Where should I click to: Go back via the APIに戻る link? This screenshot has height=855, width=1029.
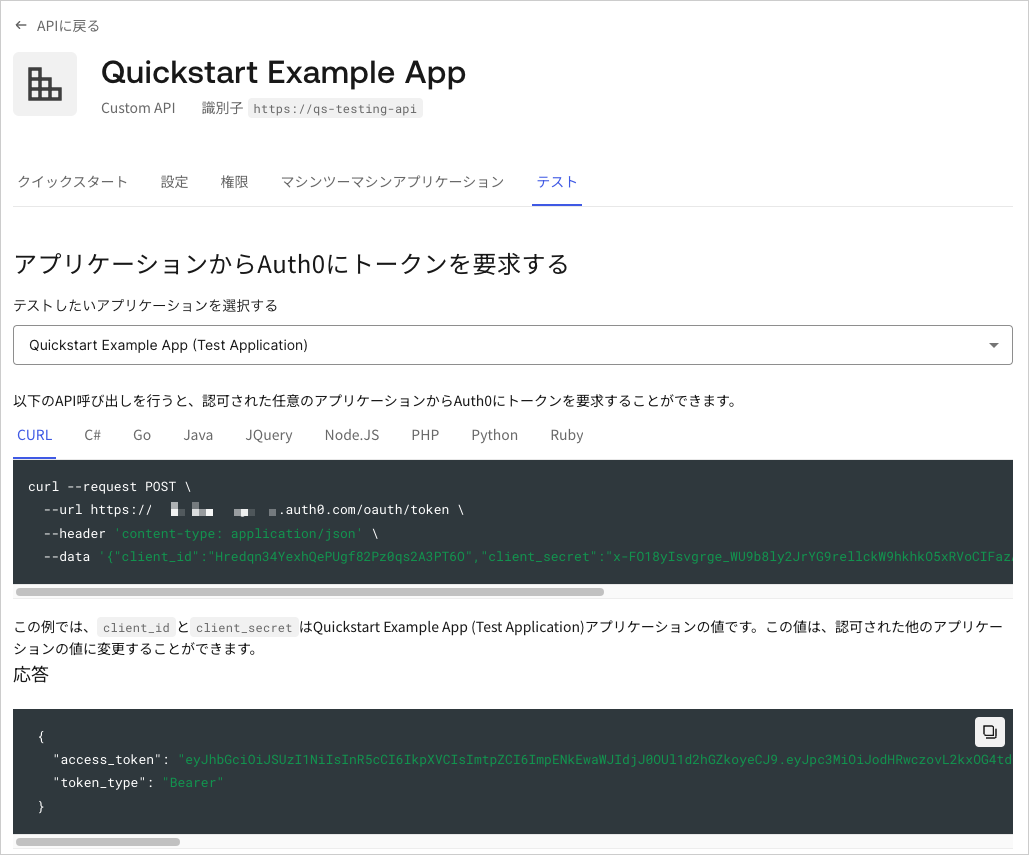point(68,26)
